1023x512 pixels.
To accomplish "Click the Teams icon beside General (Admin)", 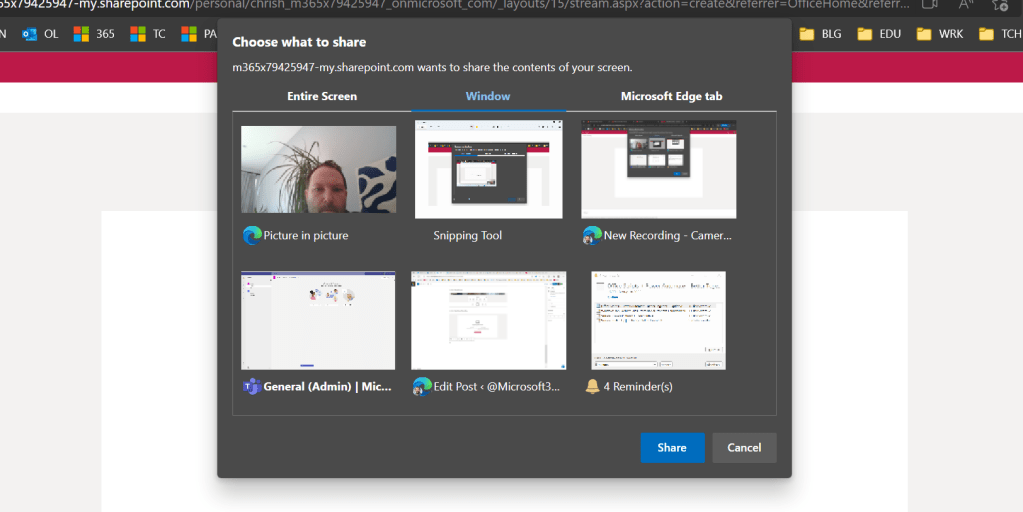I will [252, 386].
